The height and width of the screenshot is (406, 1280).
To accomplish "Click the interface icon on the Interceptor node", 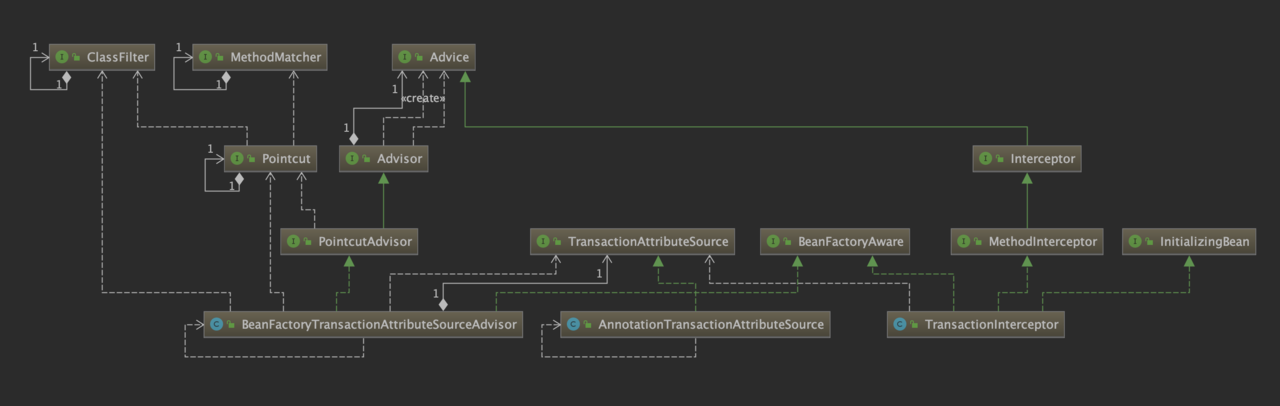I will 986,159.
